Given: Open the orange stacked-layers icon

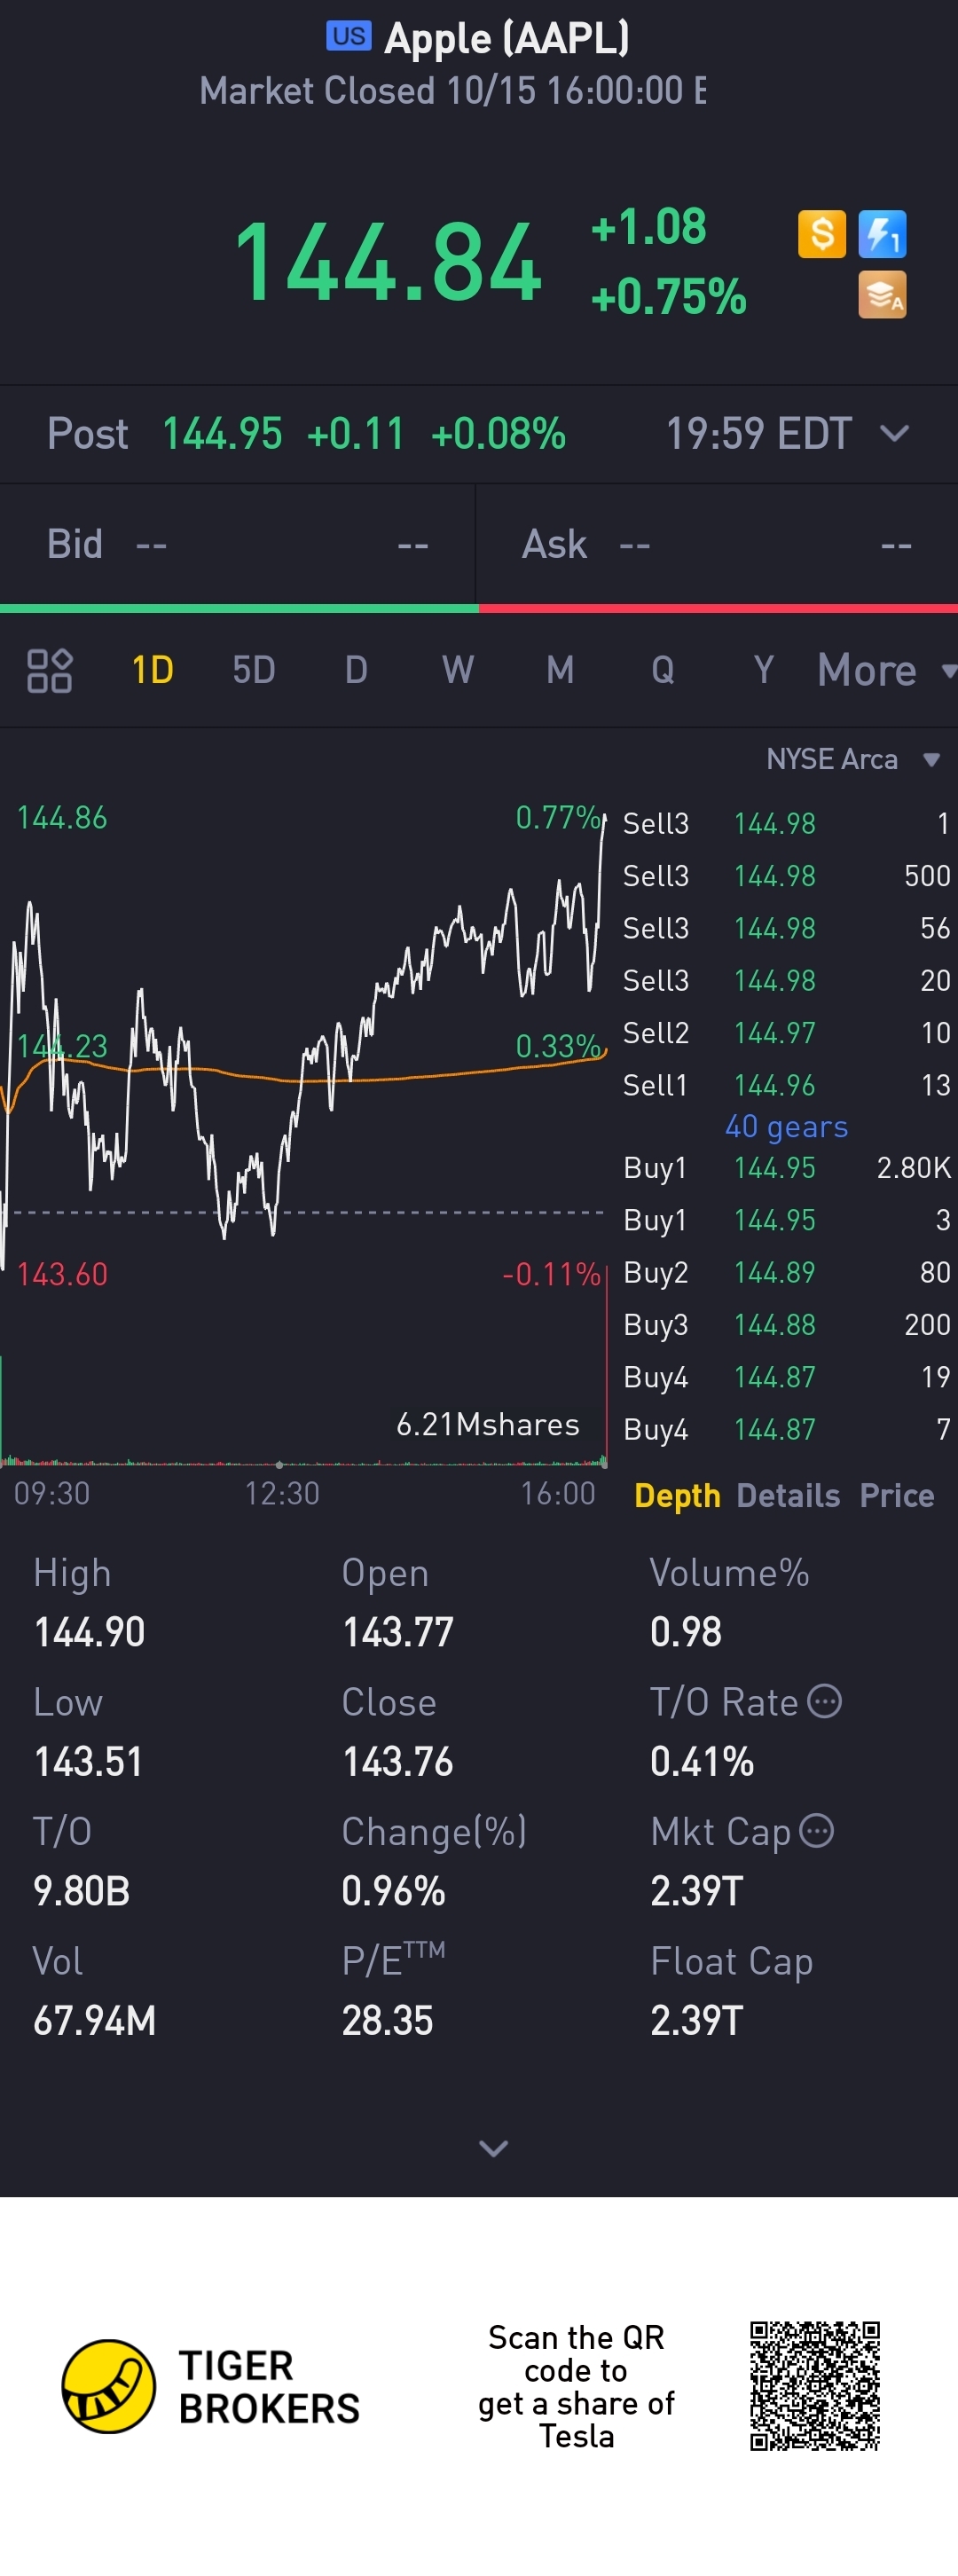Looking at the screenshot, I should 882,295.
